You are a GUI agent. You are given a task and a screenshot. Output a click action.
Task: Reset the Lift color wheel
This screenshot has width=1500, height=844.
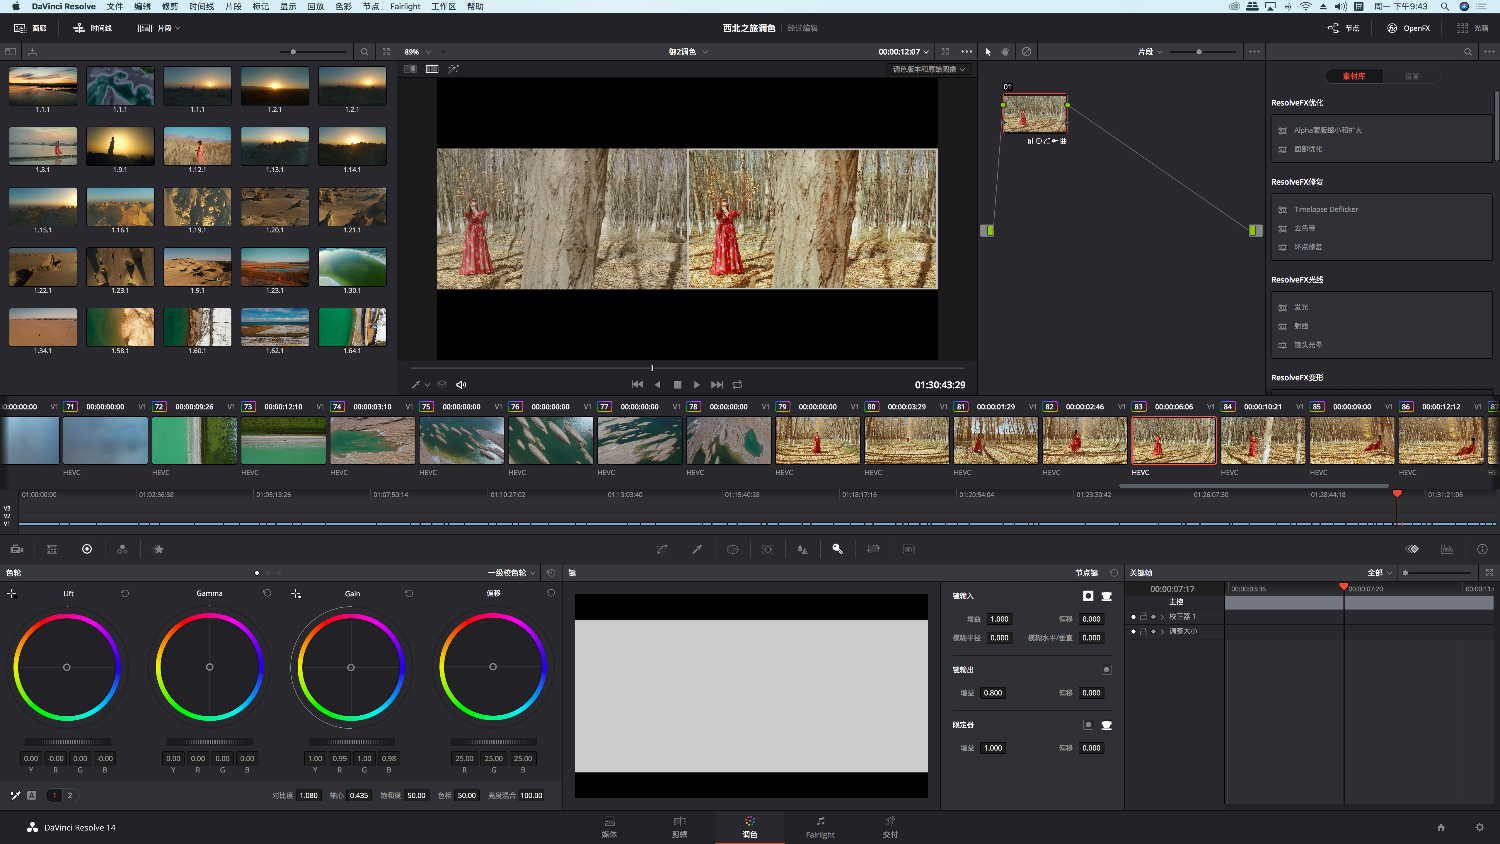point(125,593)
